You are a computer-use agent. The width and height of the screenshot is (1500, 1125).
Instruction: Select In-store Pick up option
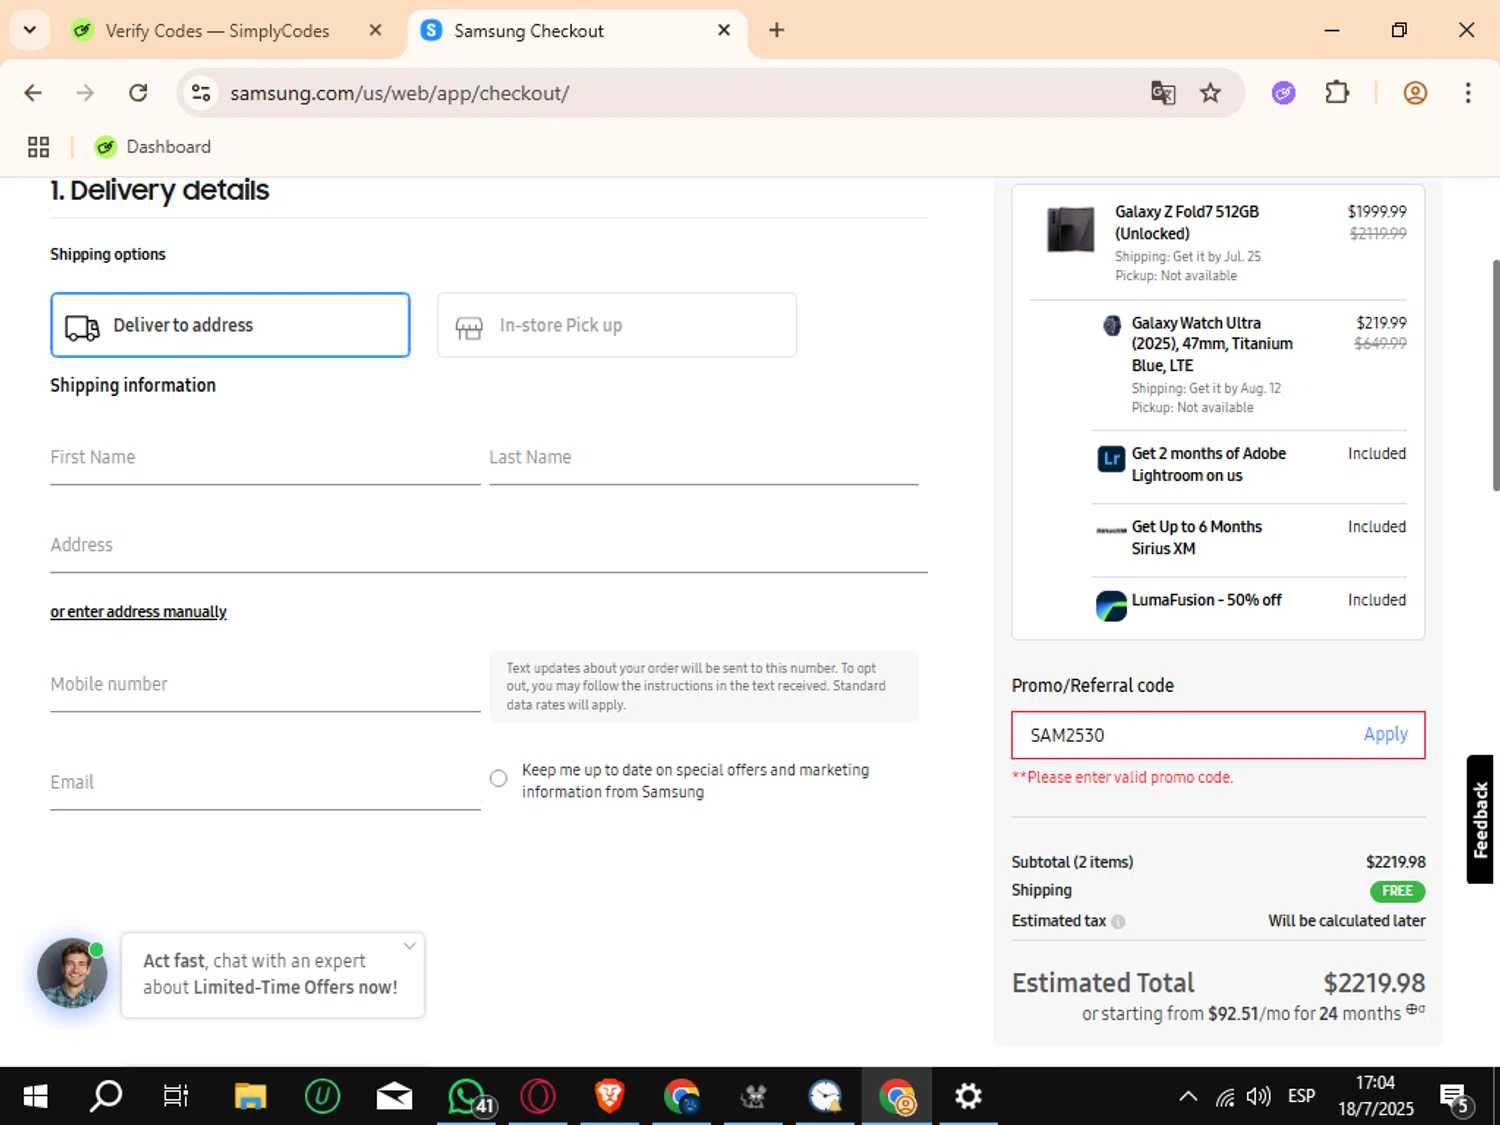[x=617, y=325]
